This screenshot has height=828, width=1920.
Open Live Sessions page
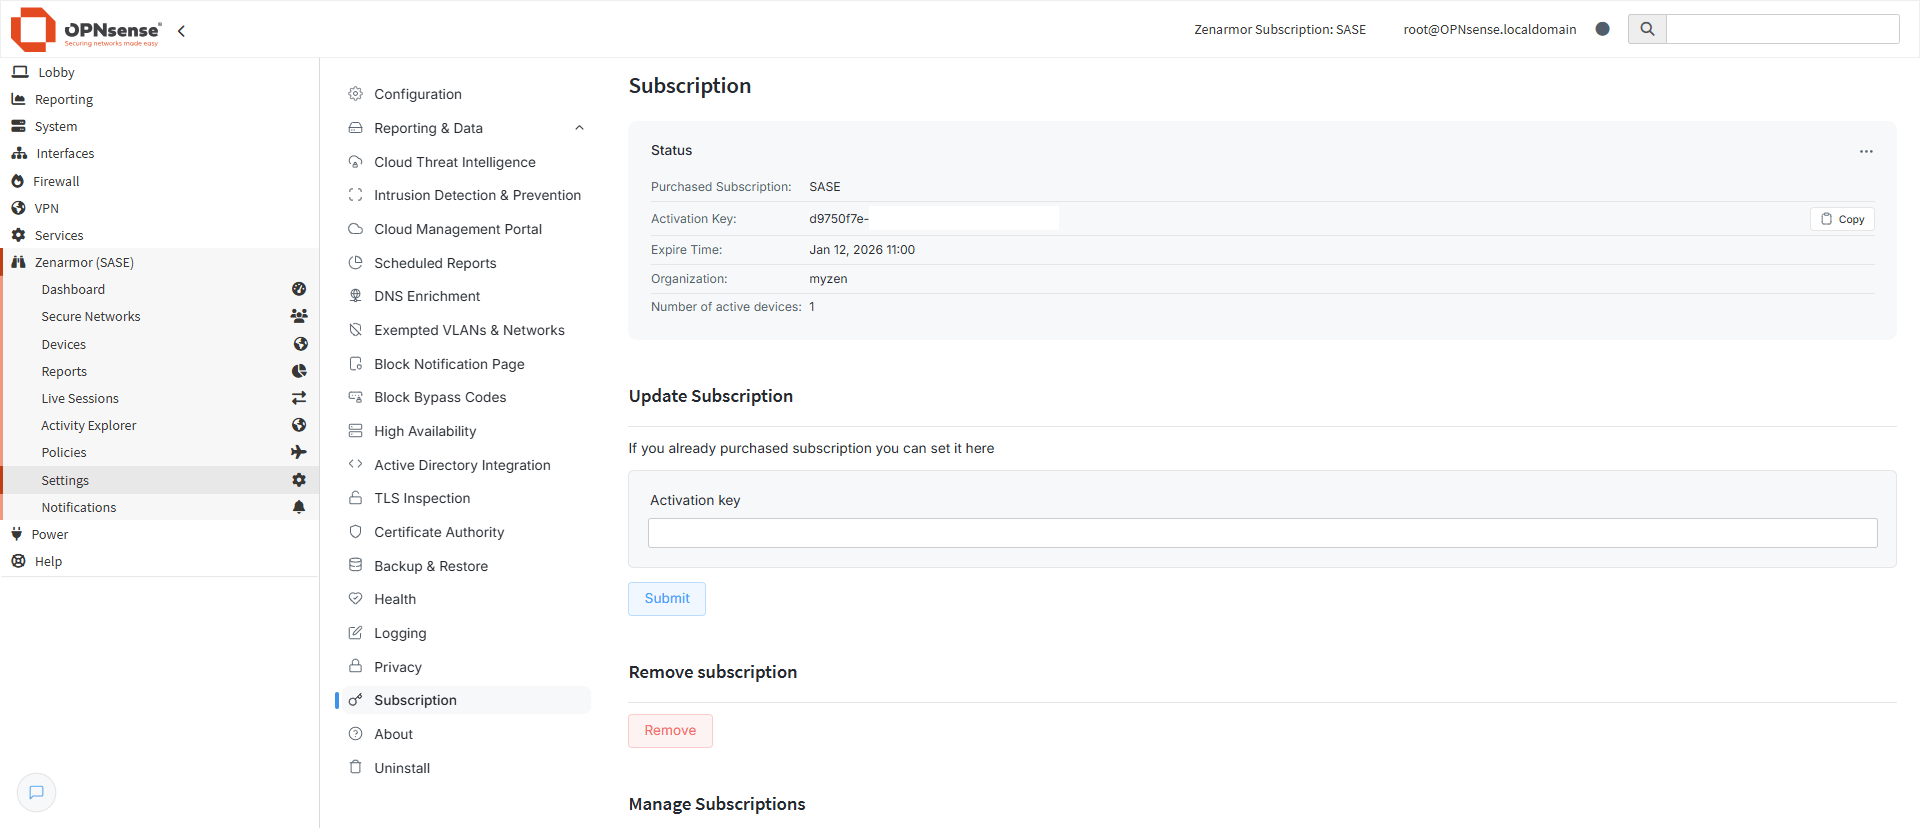click(80, 398)
